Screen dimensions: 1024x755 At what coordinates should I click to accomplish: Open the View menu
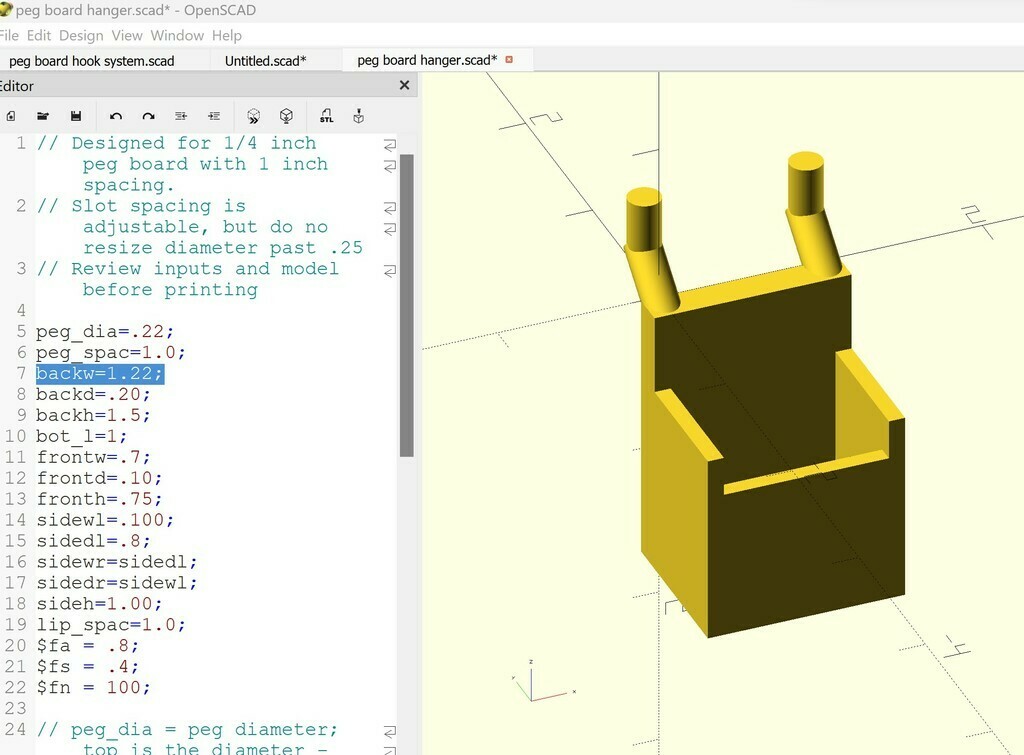[127, 36]
